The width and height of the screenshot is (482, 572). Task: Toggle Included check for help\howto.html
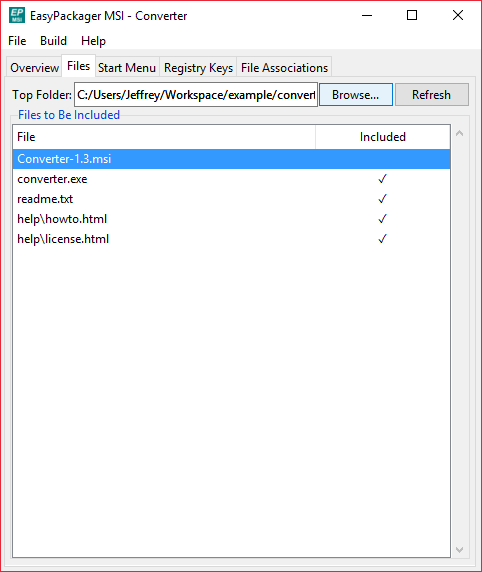(x=382, y=219)
